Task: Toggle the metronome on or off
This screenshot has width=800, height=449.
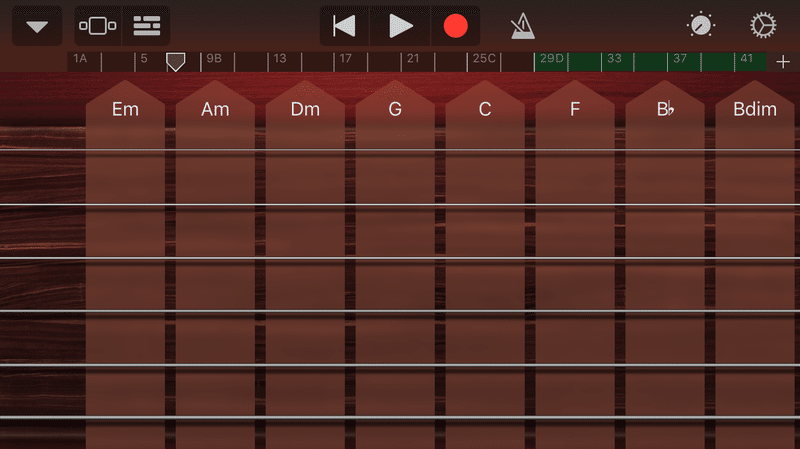Action: pos(521,26)
